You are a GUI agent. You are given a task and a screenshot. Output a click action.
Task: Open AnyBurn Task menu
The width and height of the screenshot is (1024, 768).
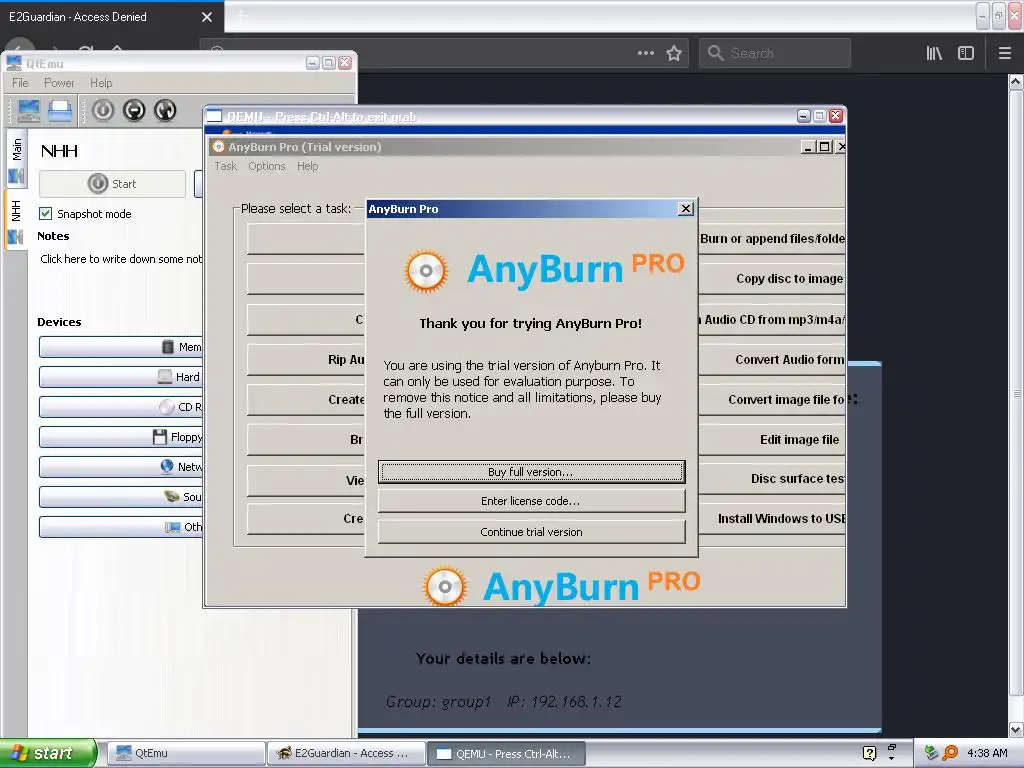(225, 166)
